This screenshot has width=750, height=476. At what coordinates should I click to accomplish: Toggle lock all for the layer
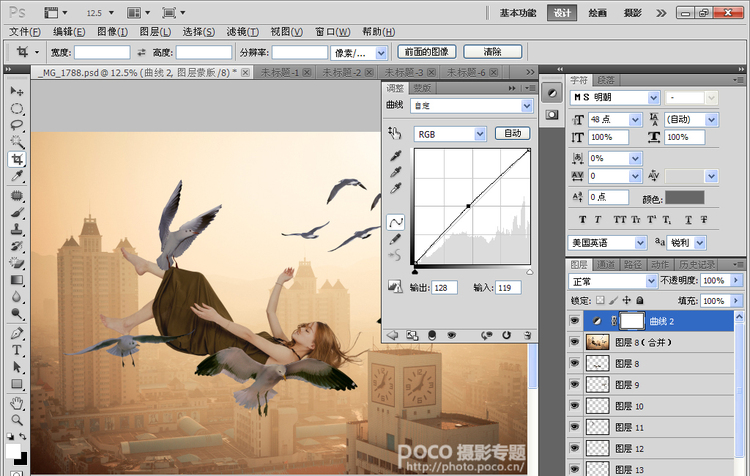pos(640,300)
